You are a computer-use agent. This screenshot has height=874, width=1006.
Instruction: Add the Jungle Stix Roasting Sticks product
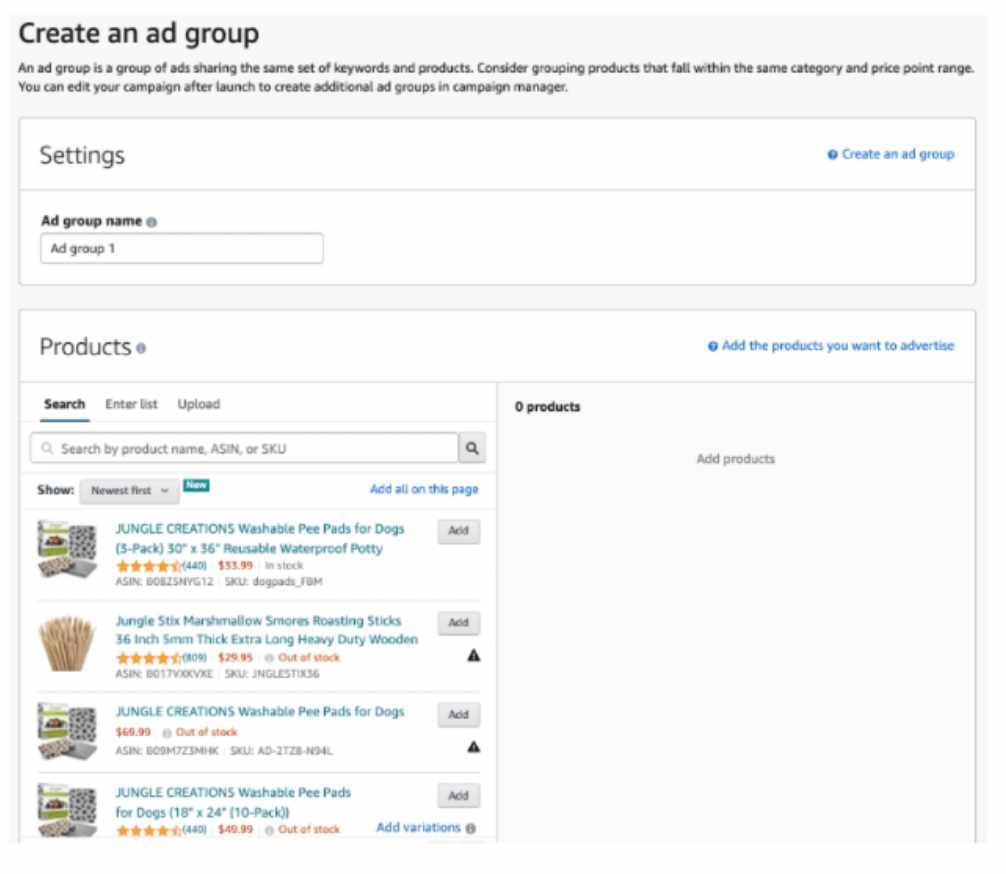pos(459,623)
